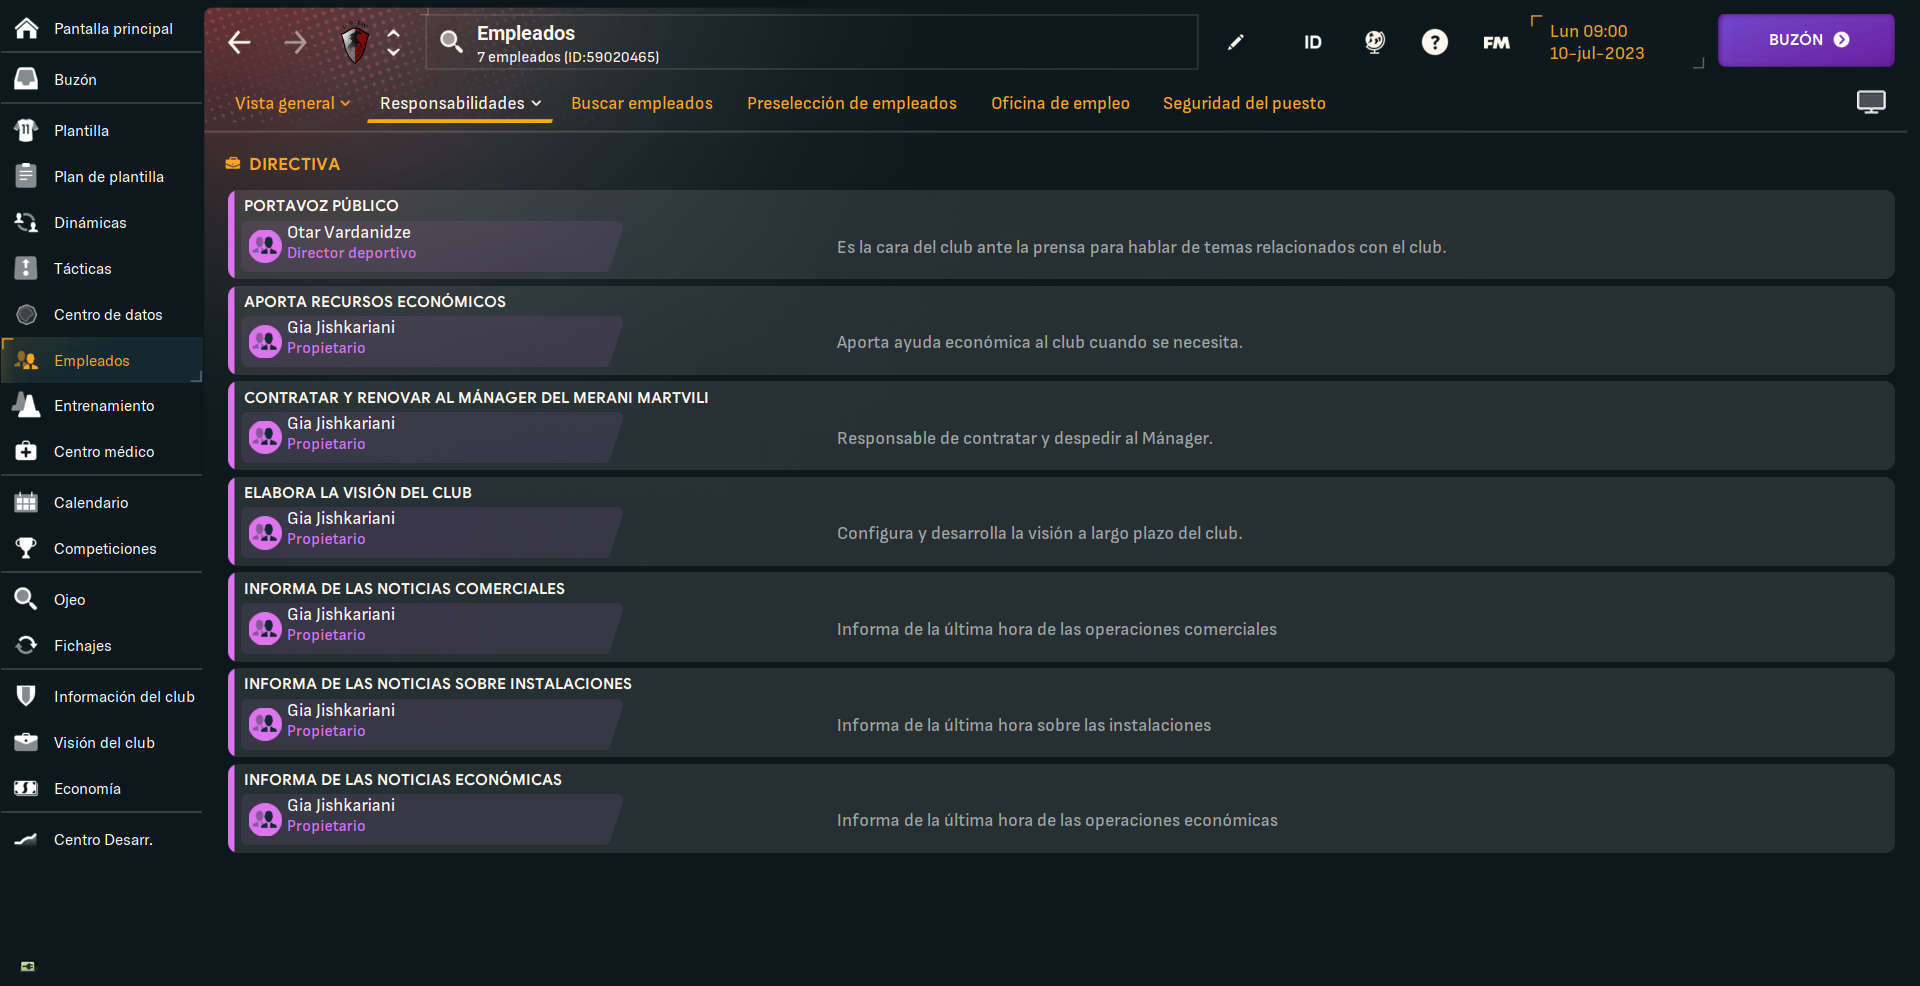The image size is (1920, 986).
Task: Click the Empleados search field
Action: click(812, 42)
